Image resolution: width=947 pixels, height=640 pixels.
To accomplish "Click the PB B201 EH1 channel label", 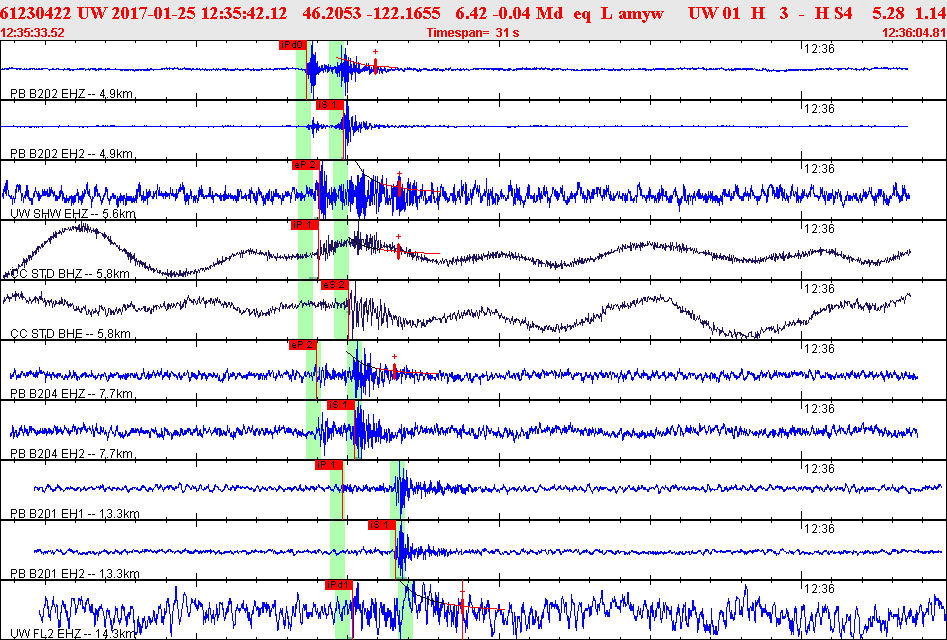I will pos(75,514).
